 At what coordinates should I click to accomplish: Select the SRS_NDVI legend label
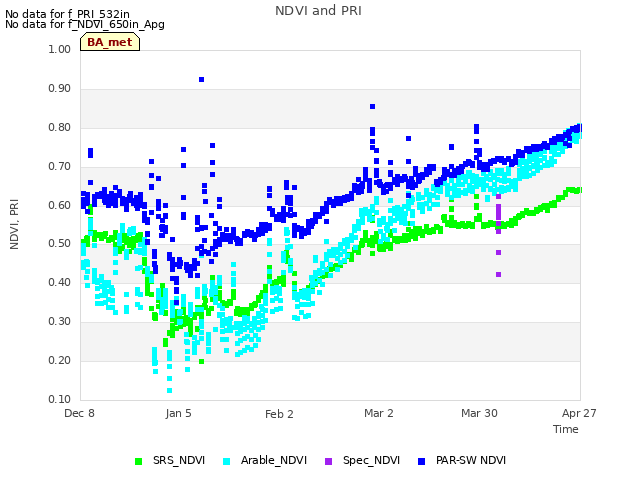179,460
